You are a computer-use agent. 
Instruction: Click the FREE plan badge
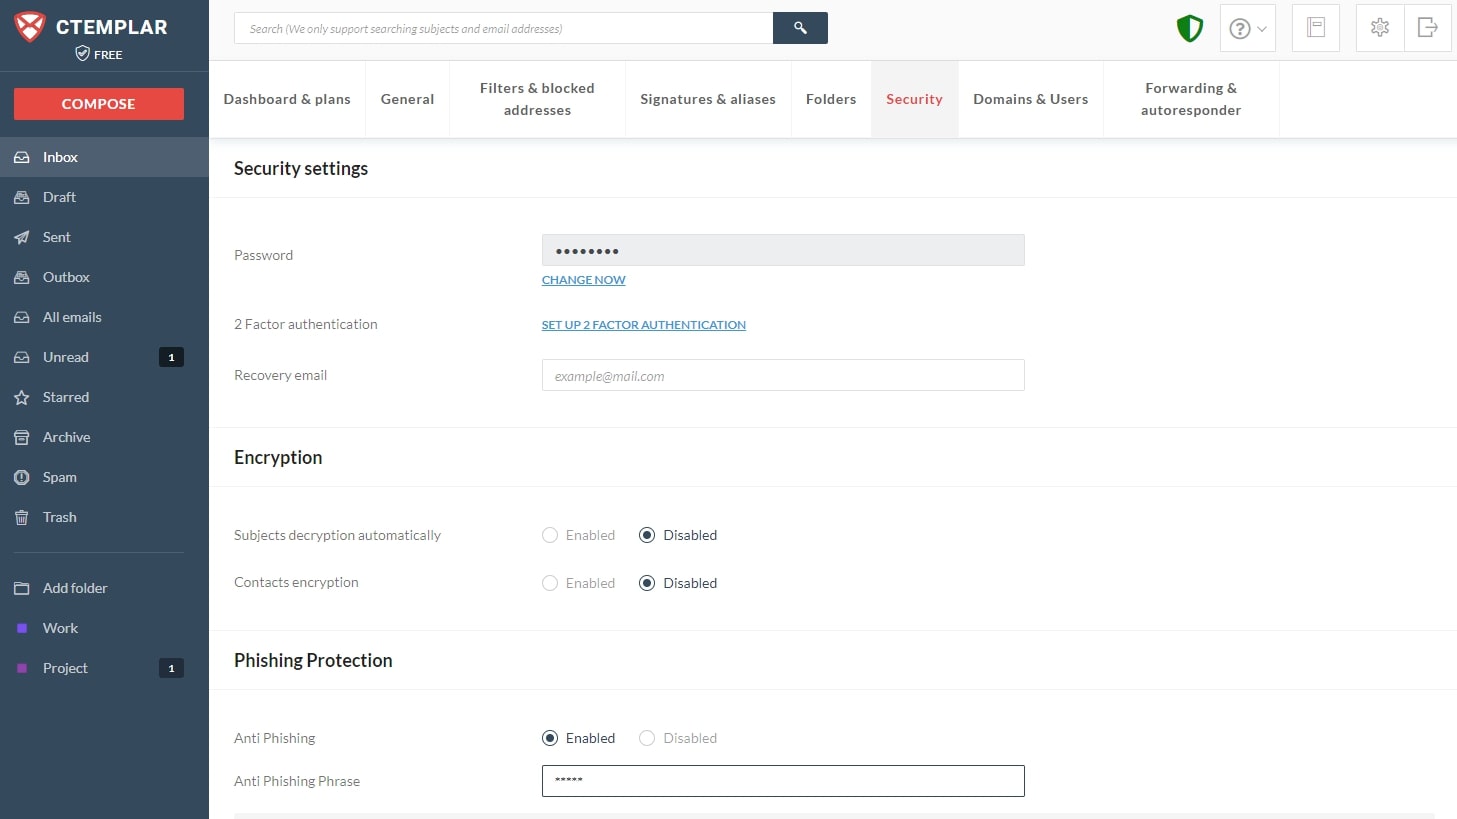coord(99,54)
